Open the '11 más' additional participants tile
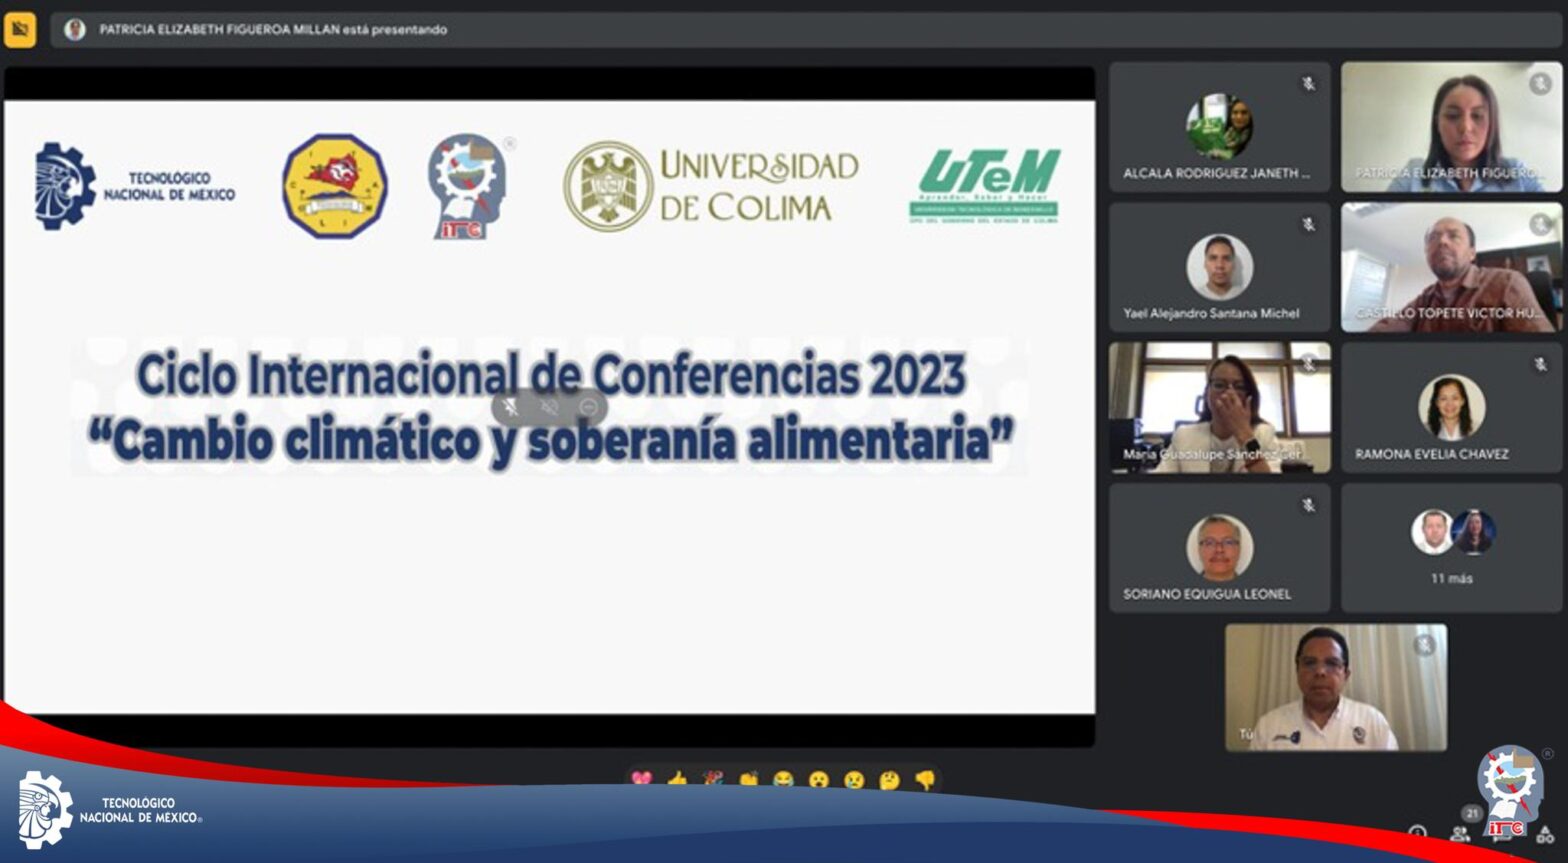Viewport: 1568px width, 863px height. [1451, 548]
